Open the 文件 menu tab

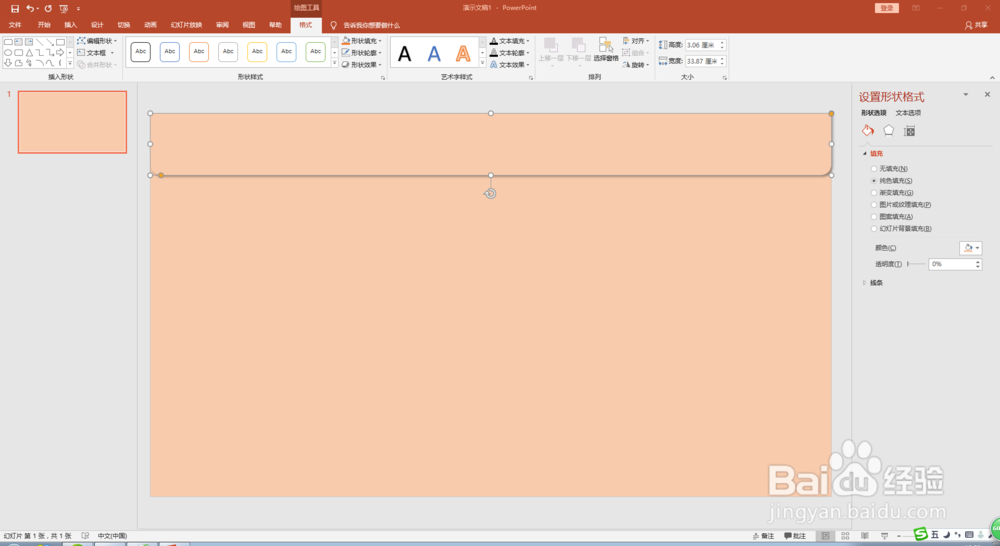click(x=15, y=25)
